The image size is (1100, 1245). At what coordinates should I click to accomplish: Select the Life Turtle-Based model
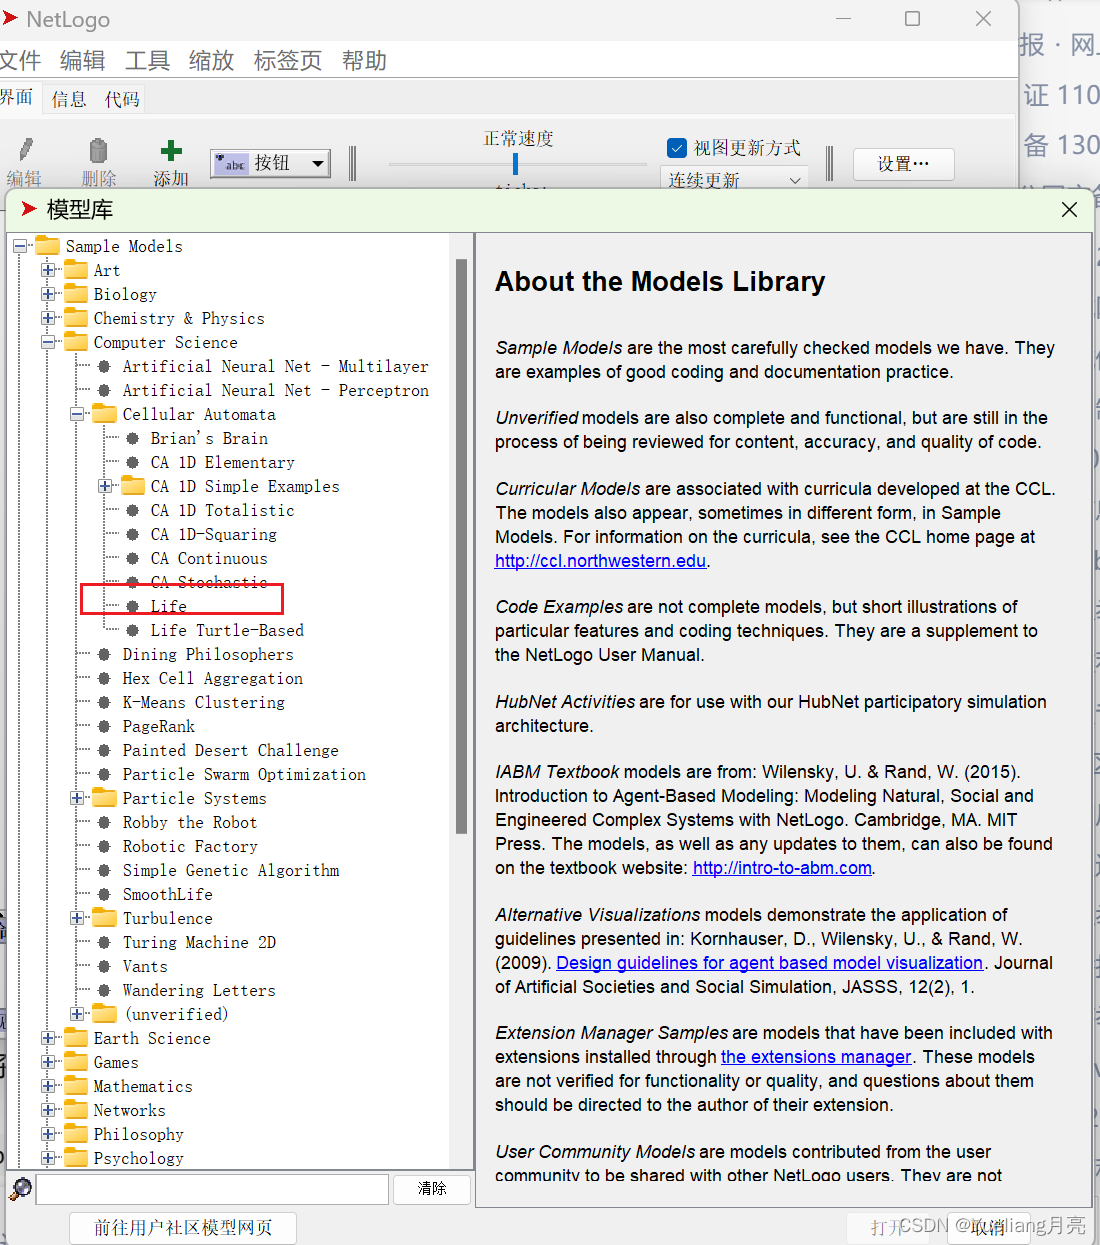point(227,630)
